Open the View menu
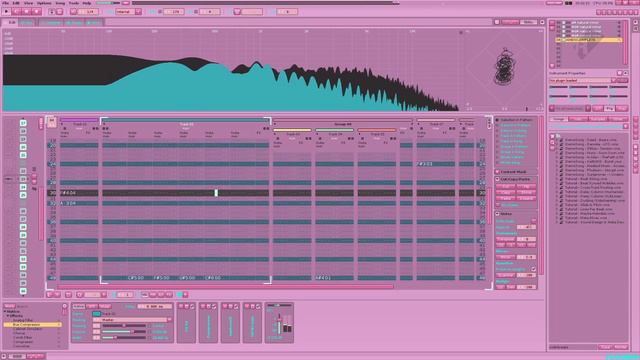This screenshot has width=640, height=360. 28,3
